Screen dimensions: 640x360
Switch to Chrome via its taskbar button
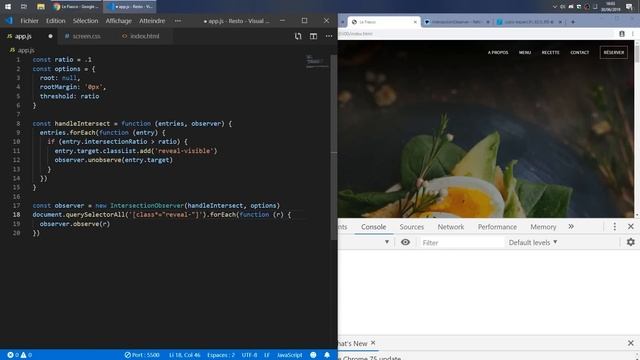click(76, 7)
